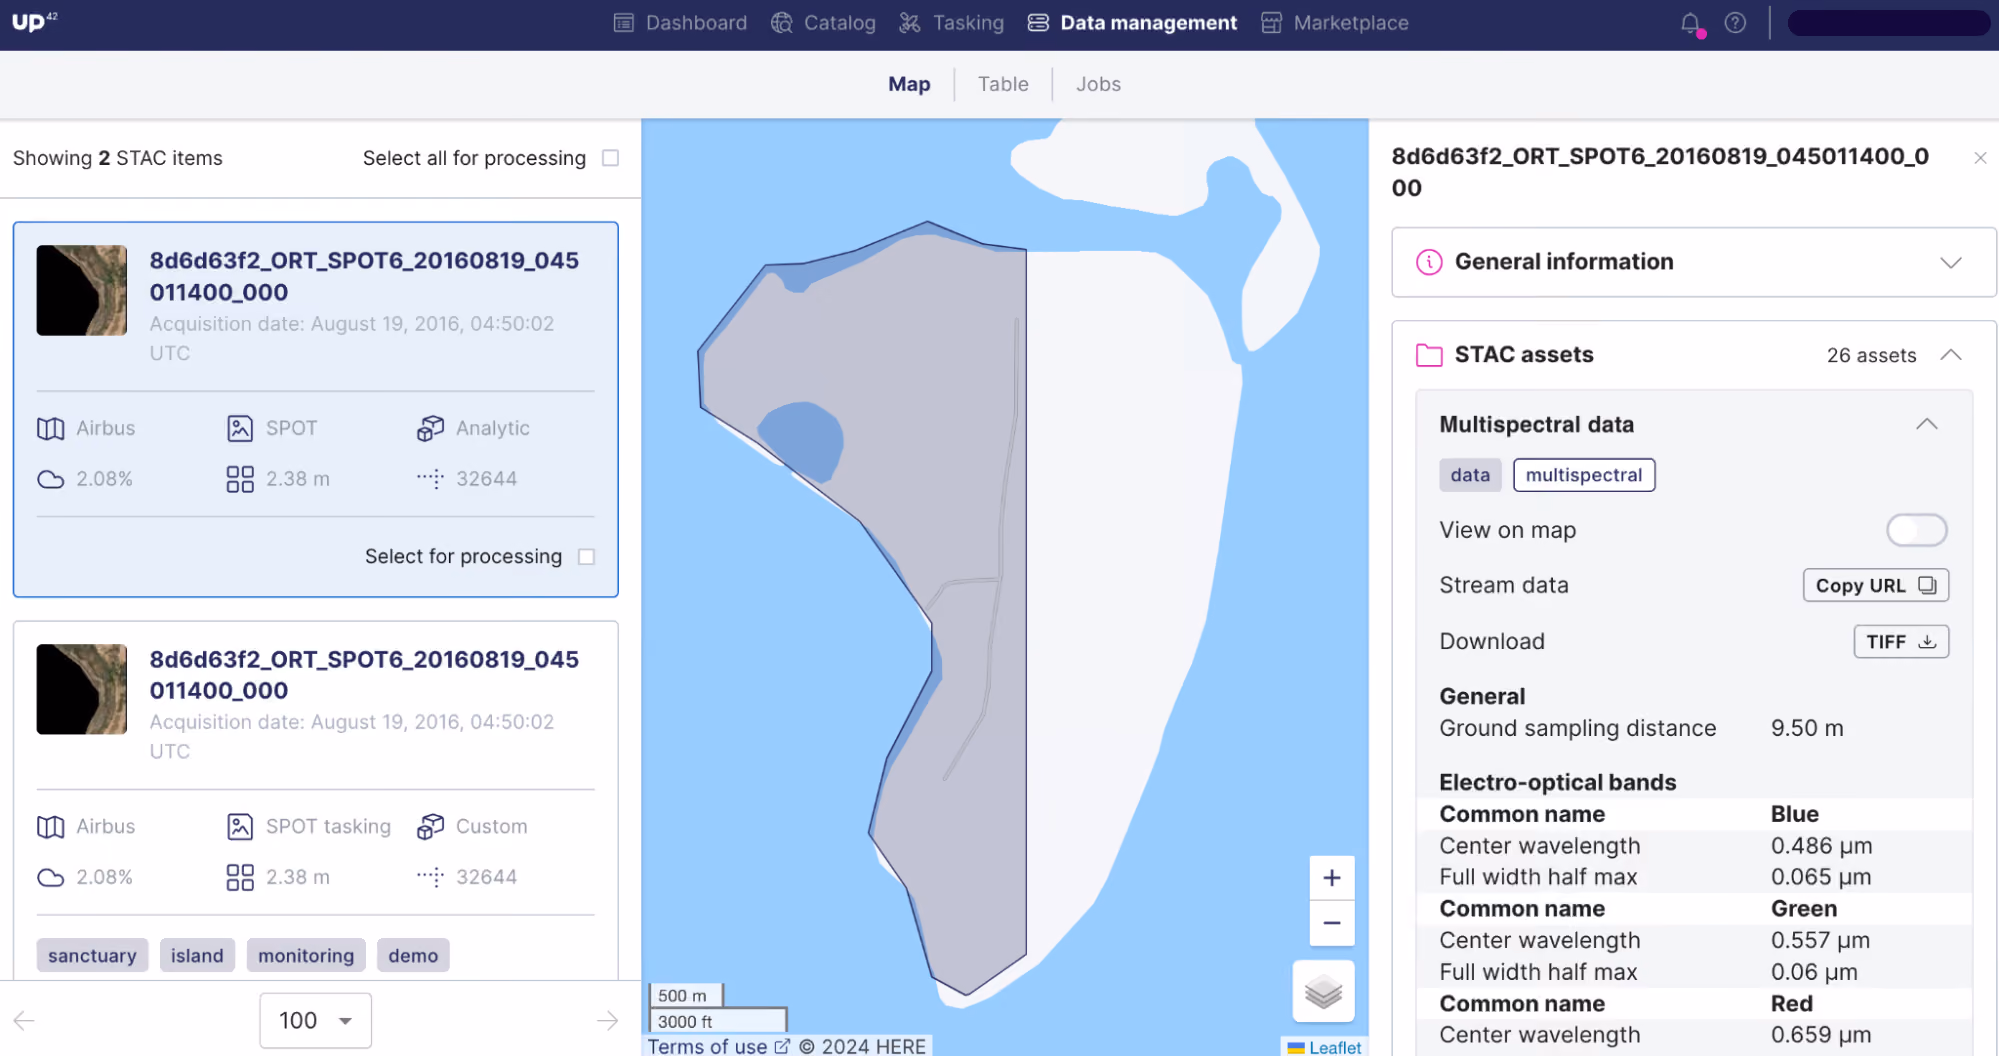Go to next page arrow
The width and height of the screenshot is (1999, 1057).
click(x=607, y=1020)
